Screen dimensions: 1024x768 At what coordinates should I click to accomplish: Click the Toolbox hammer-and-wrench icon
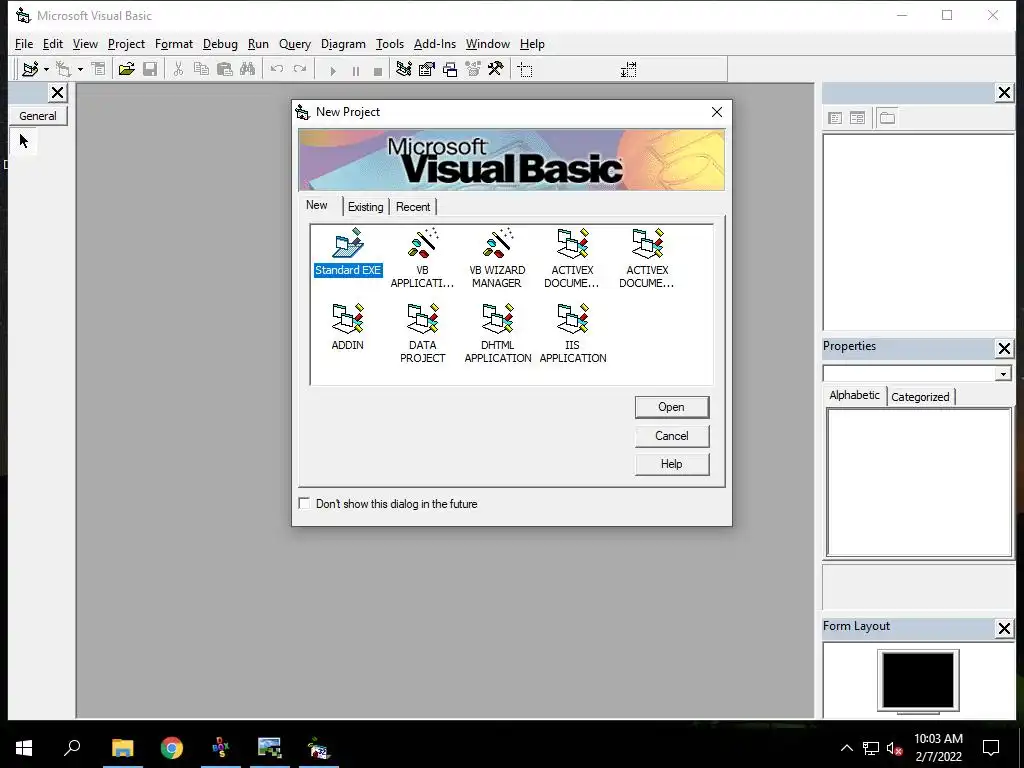[496, 69]
